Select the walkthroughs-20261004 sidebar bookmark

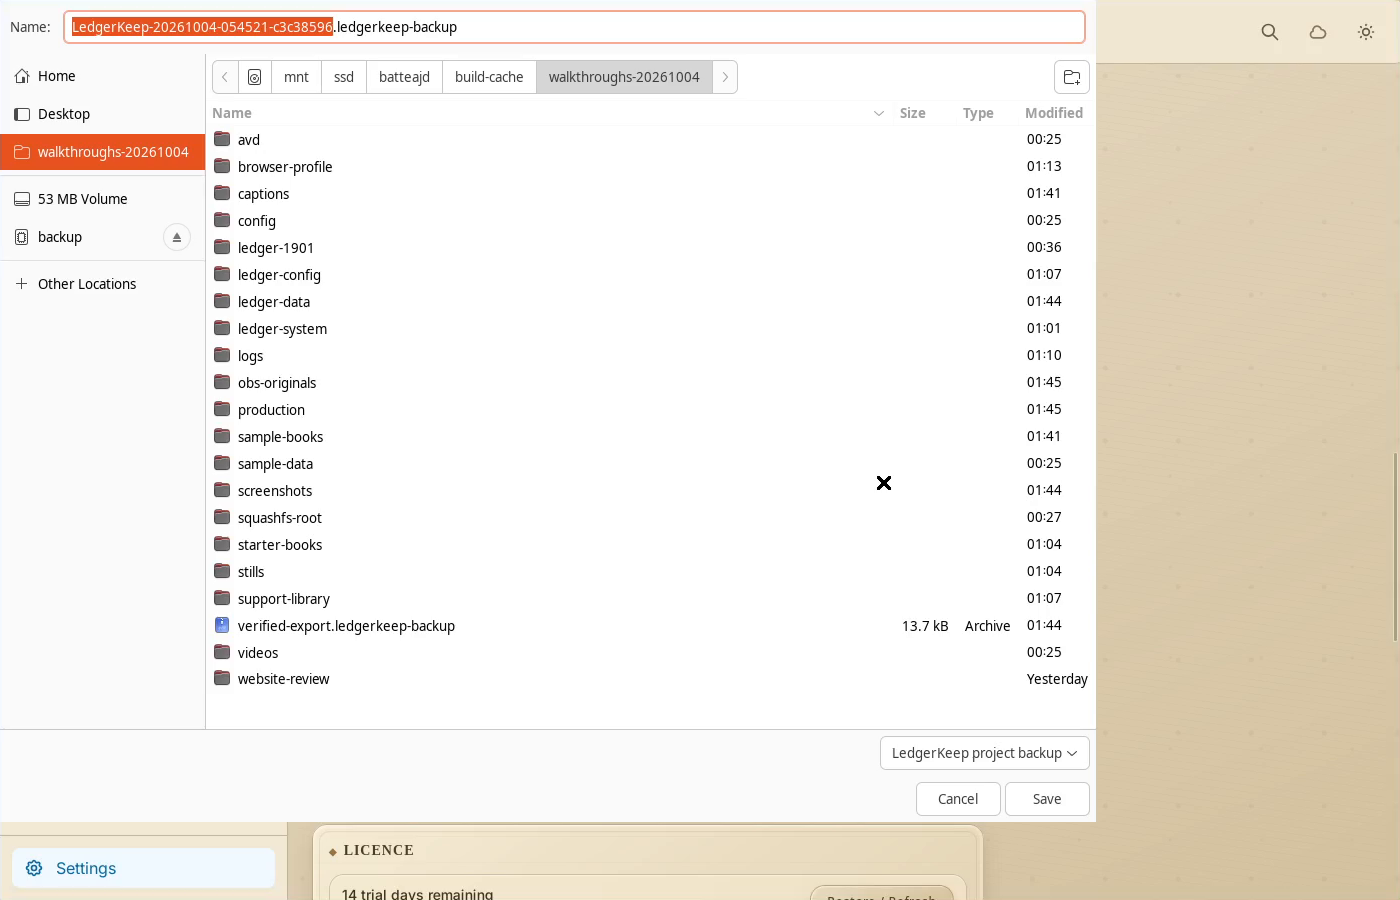click(x=103, y=152)
